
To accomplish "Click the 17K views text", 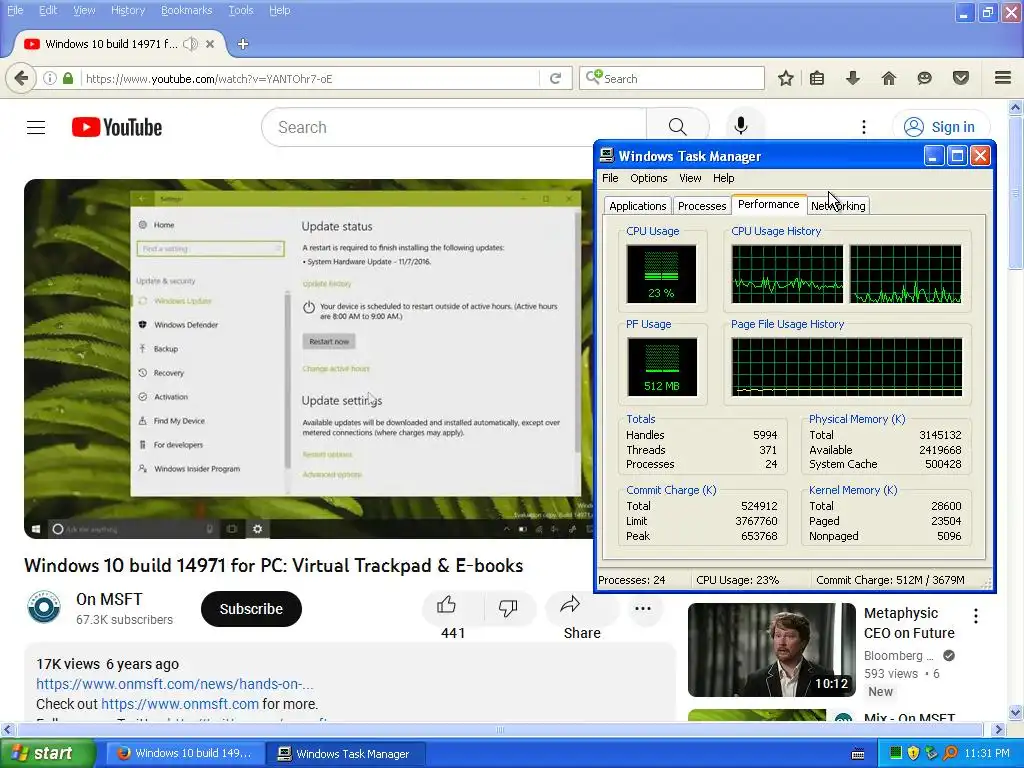I will click(x=68, y=664).
